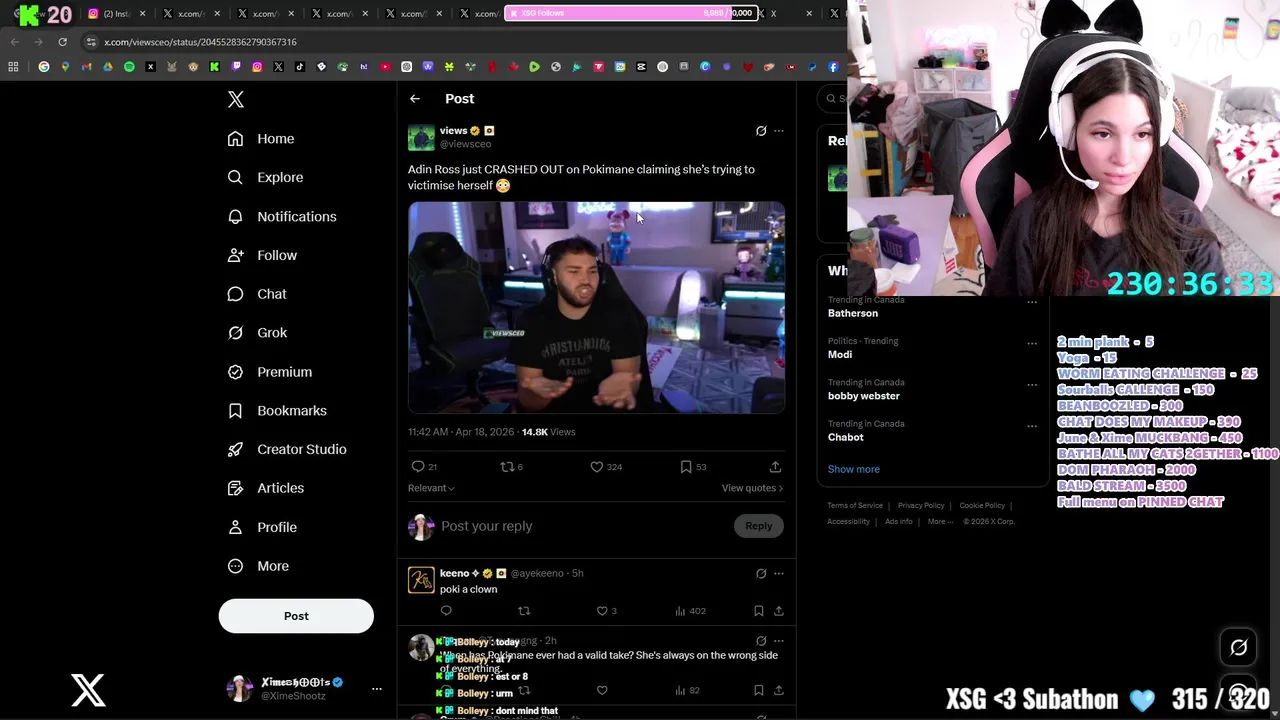The width and height of the screenshot is (1280, 720).
Task: Open Spotify bookmark icon
Action: [129, 67]
